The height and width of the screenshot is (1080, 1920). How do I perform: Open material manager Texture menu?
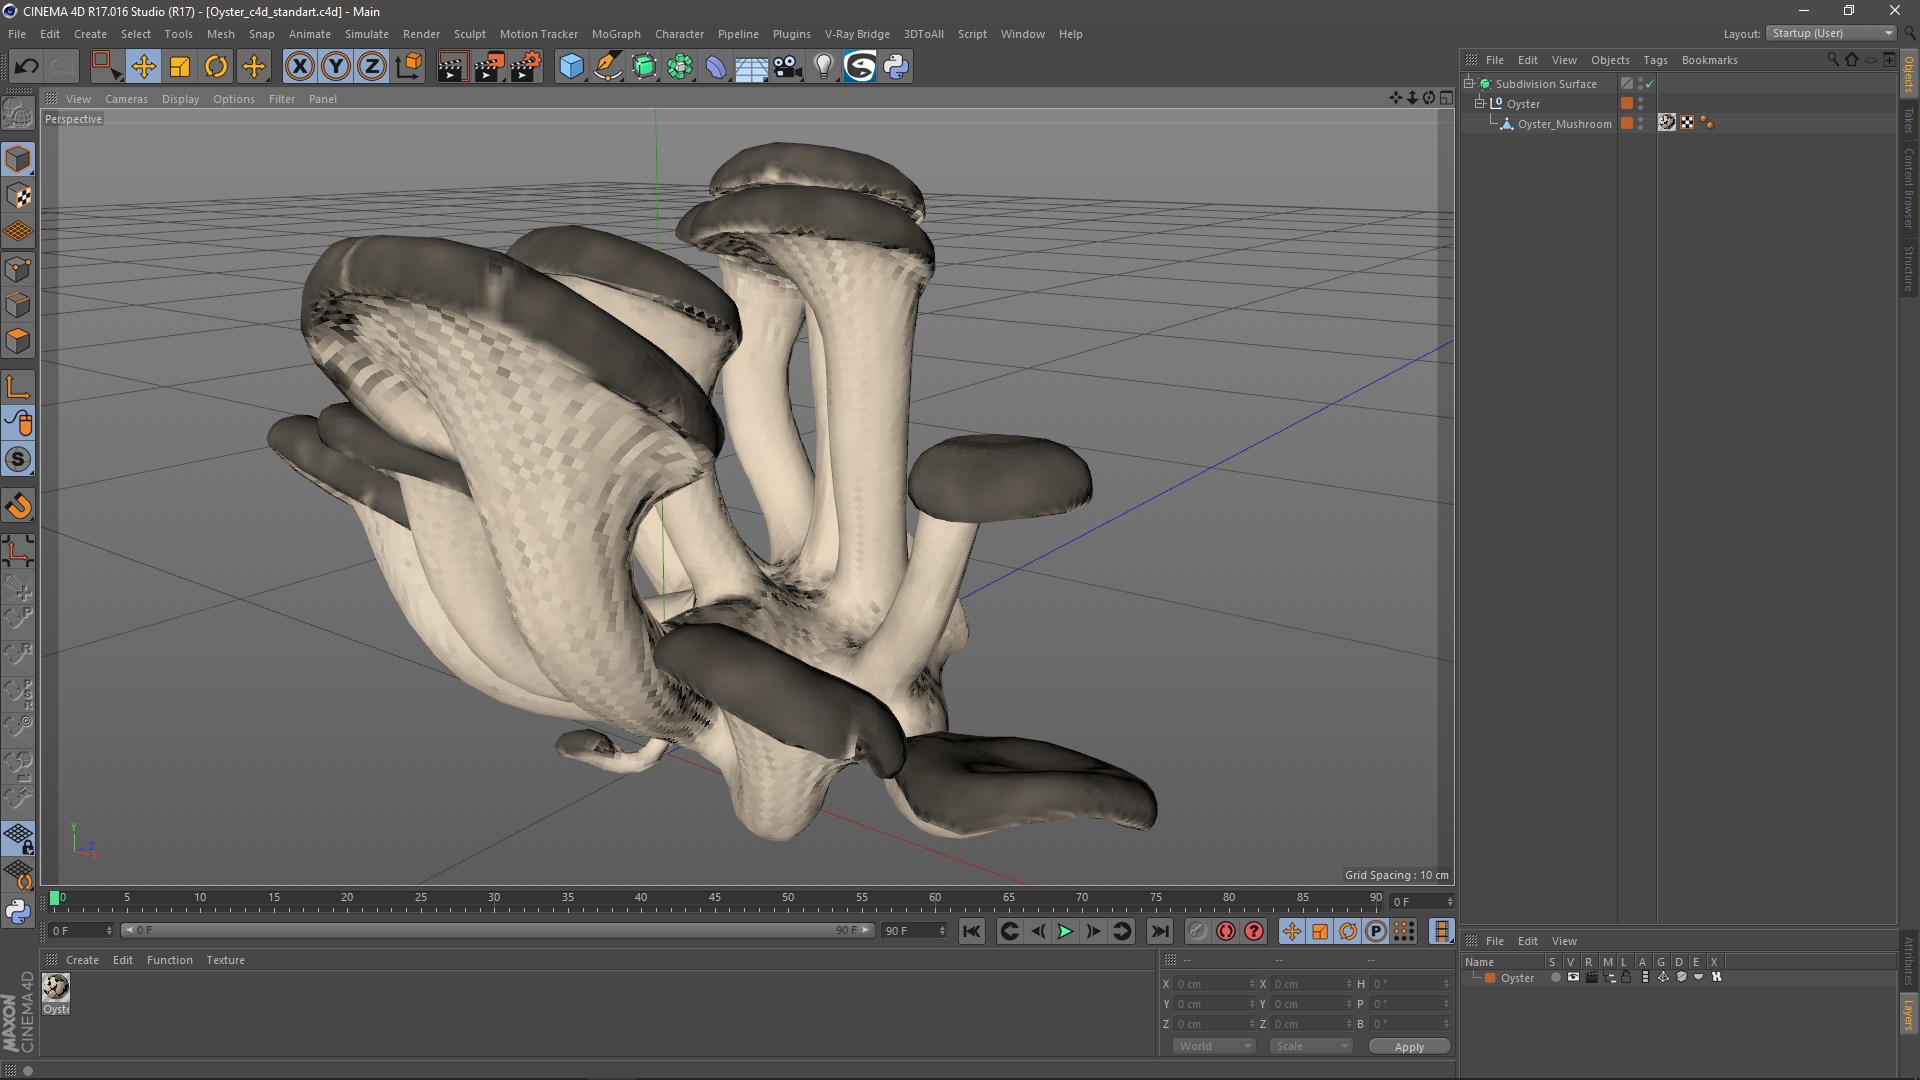[225, 960]
